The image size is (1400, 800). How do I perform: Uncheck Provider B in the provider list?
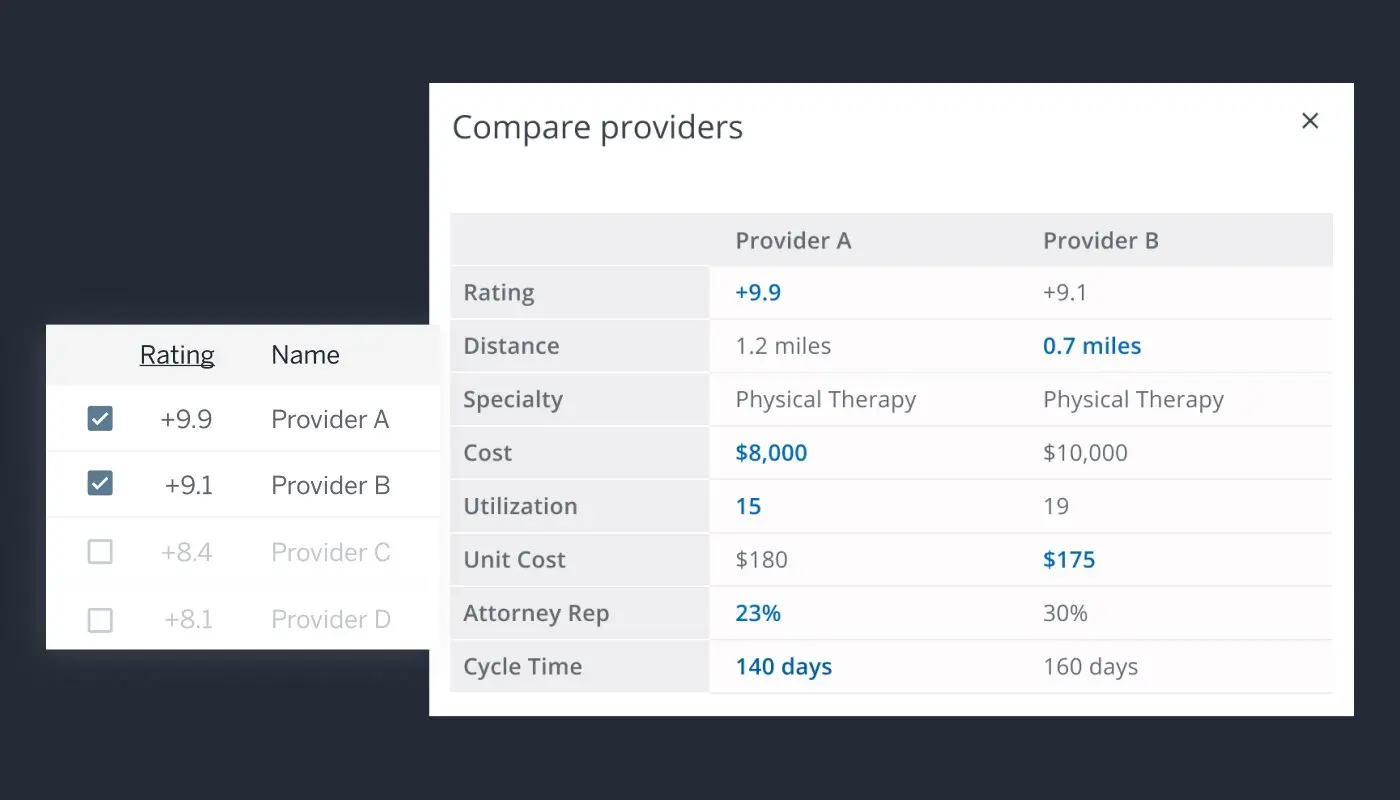(100, 484)
